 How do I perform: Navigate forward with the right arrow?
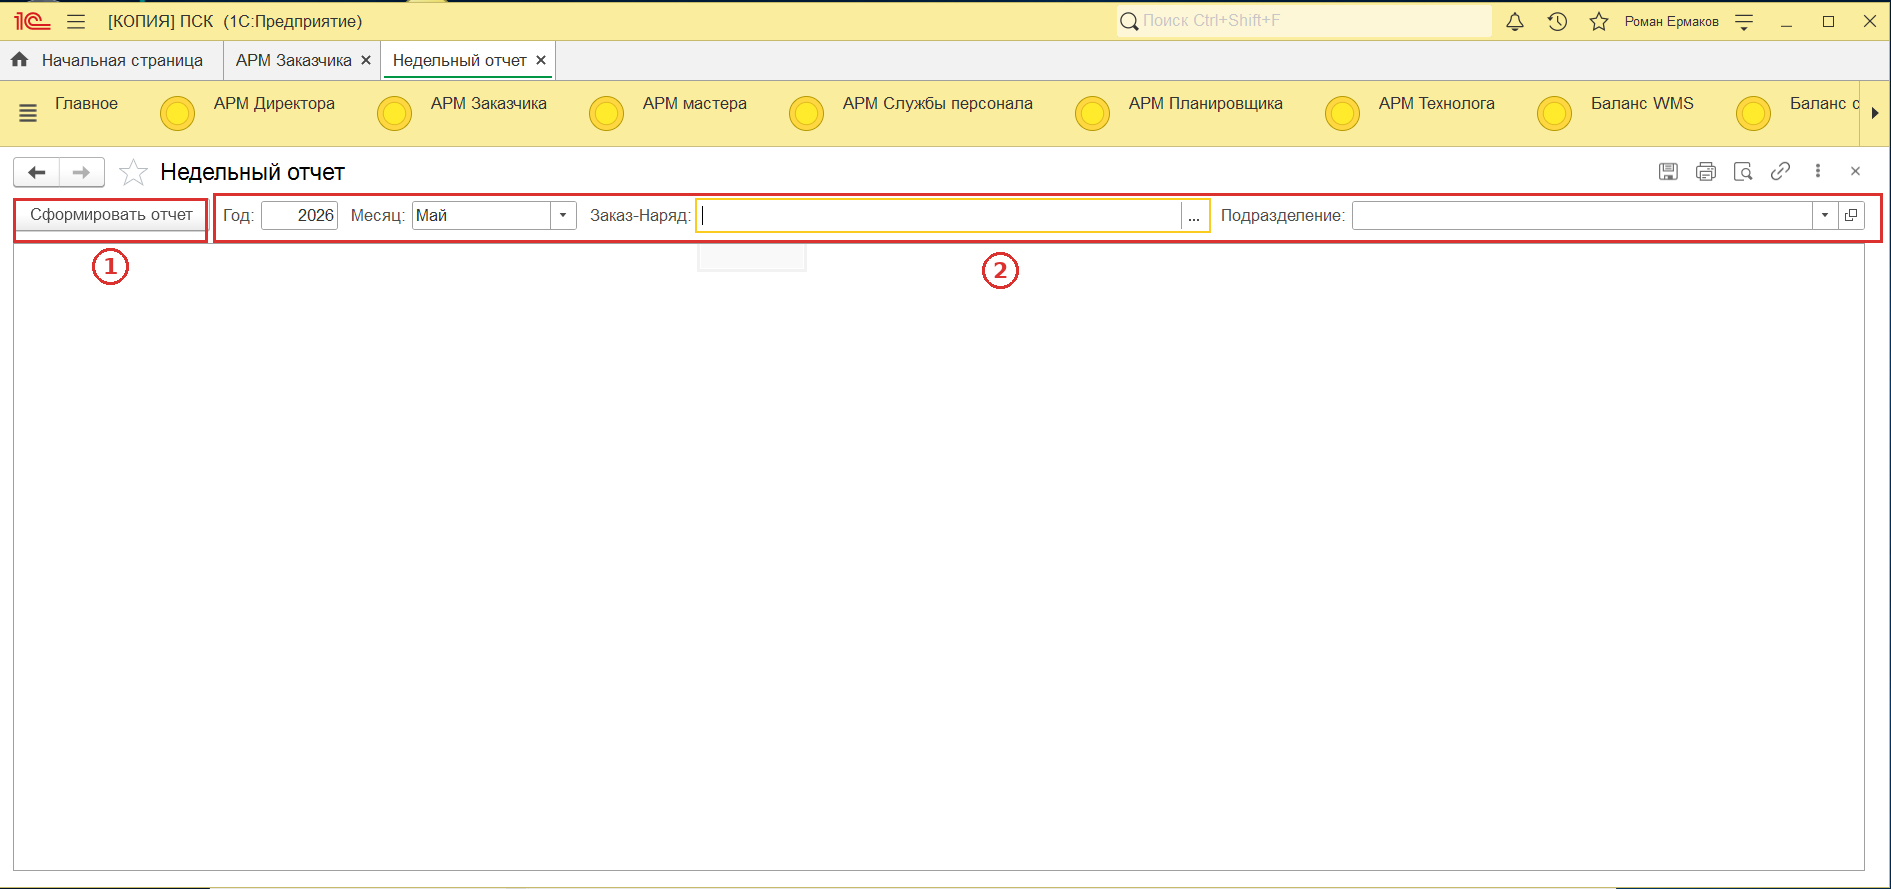(x=82, y=172)
